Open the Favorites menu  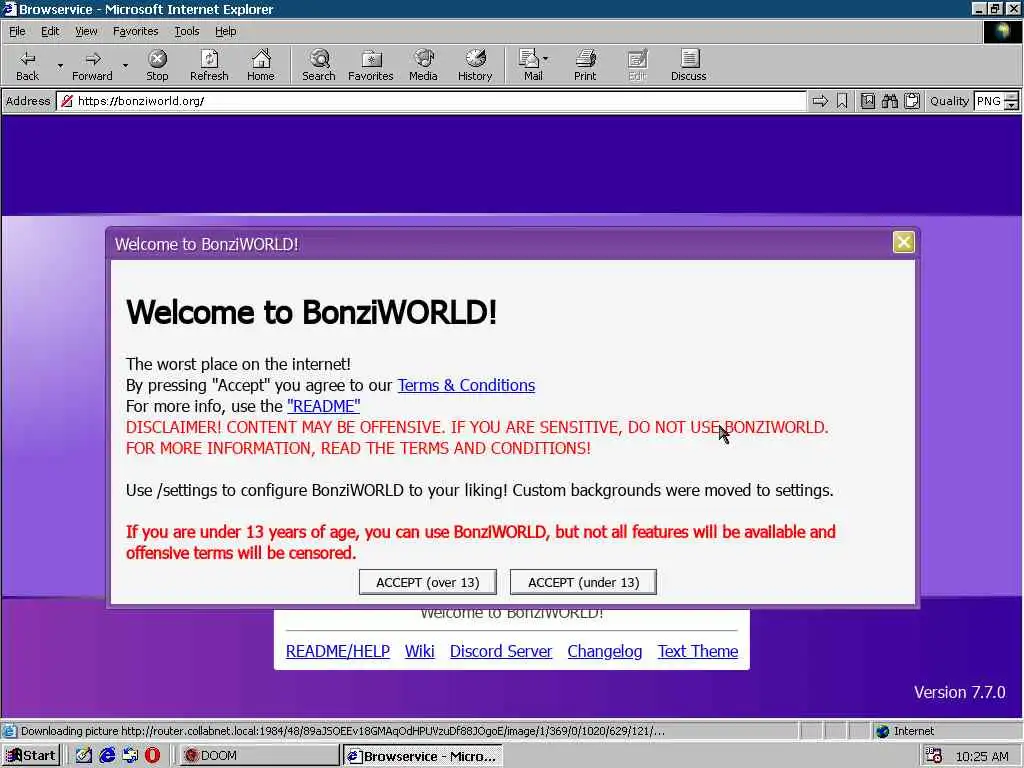click(135, 31)
